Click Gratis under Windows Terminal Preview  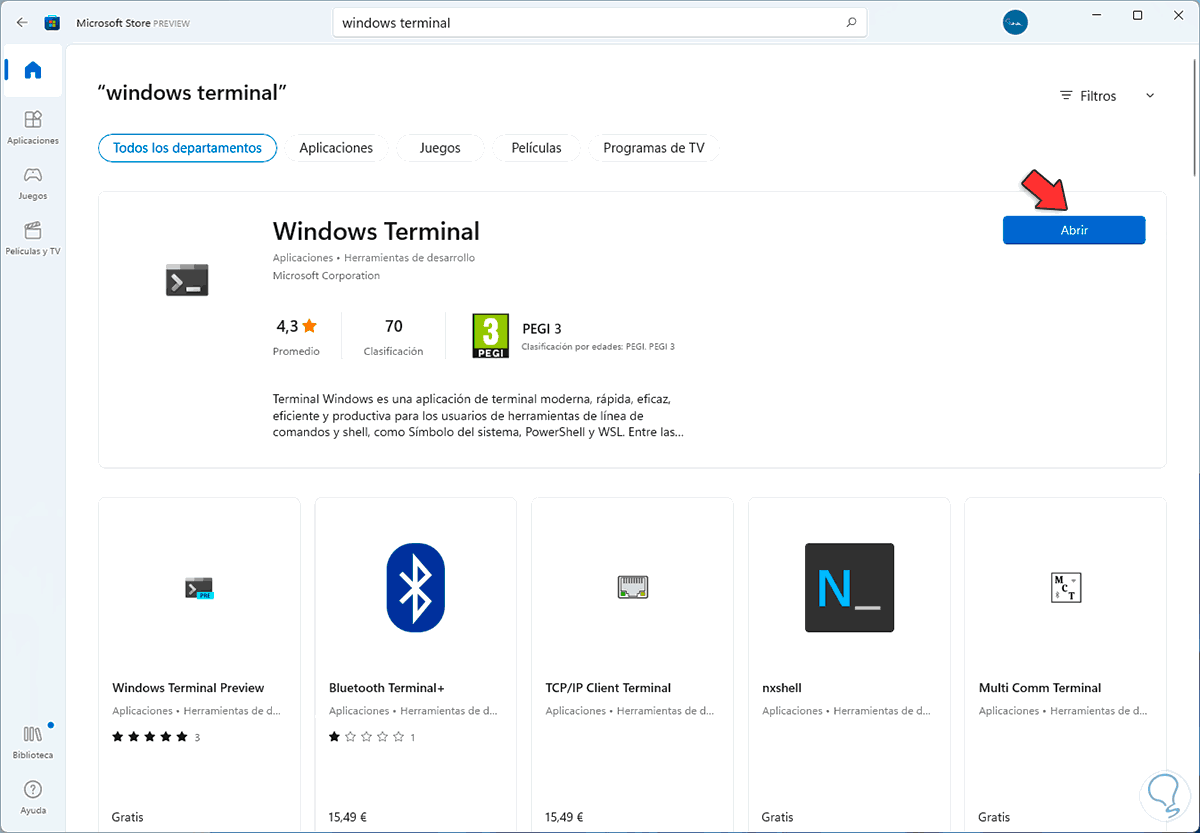pos(127,817)
